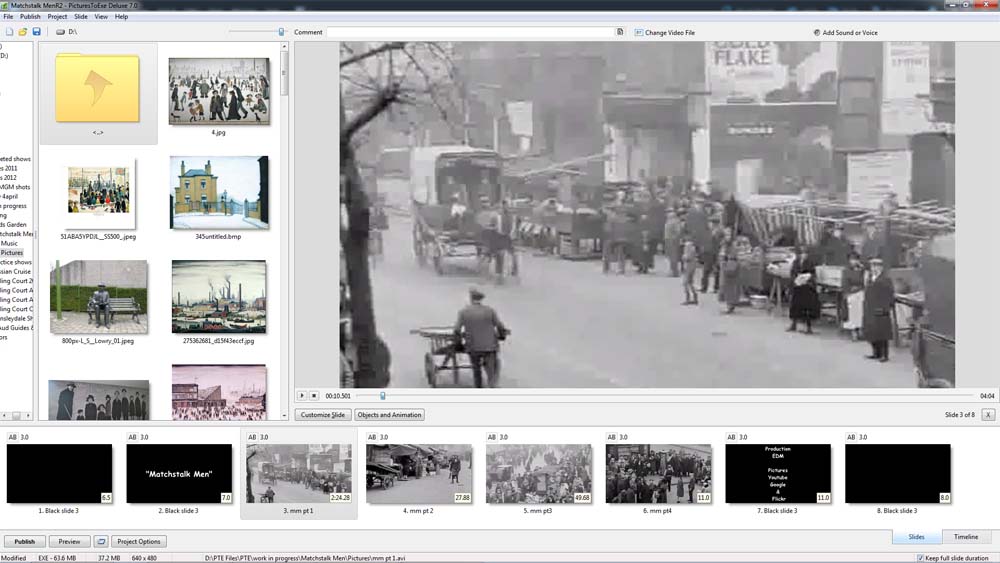
Task: Click the AB transition marker on slide 7
Action: coord(732,437)
